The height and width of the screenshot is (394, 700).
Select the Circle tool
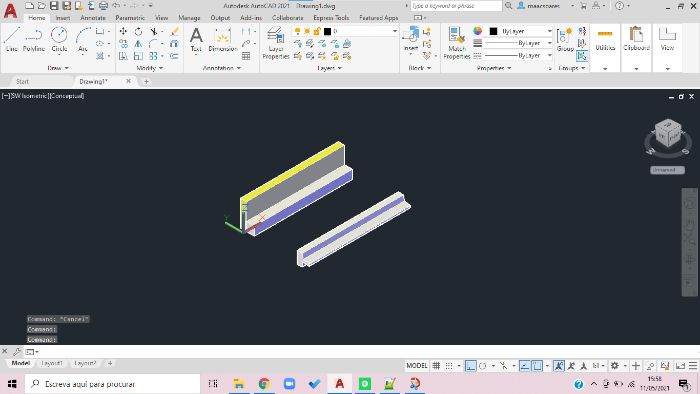[59, 39]
